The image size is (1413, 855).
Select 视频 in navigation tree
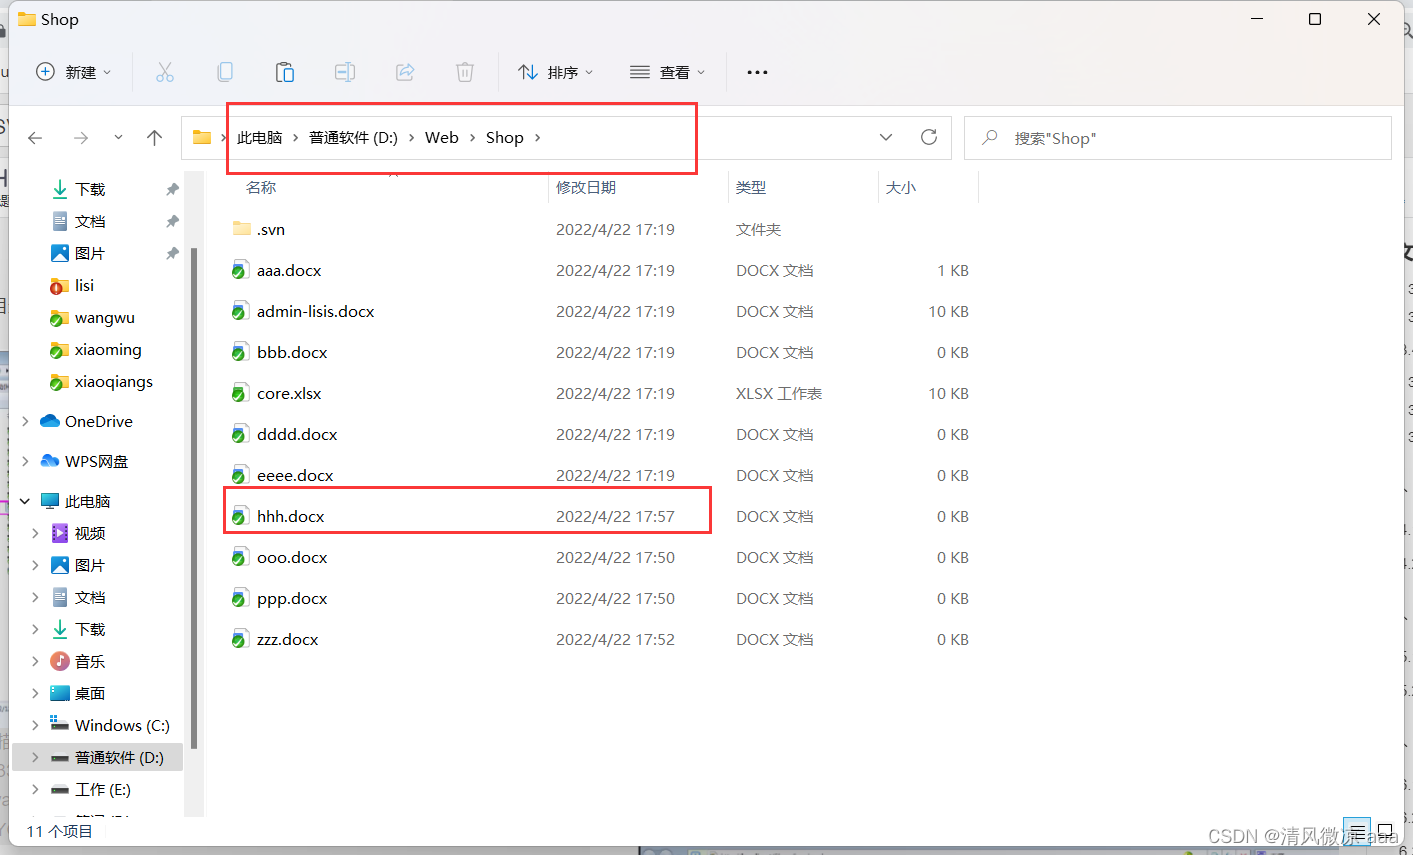(78, 533)
